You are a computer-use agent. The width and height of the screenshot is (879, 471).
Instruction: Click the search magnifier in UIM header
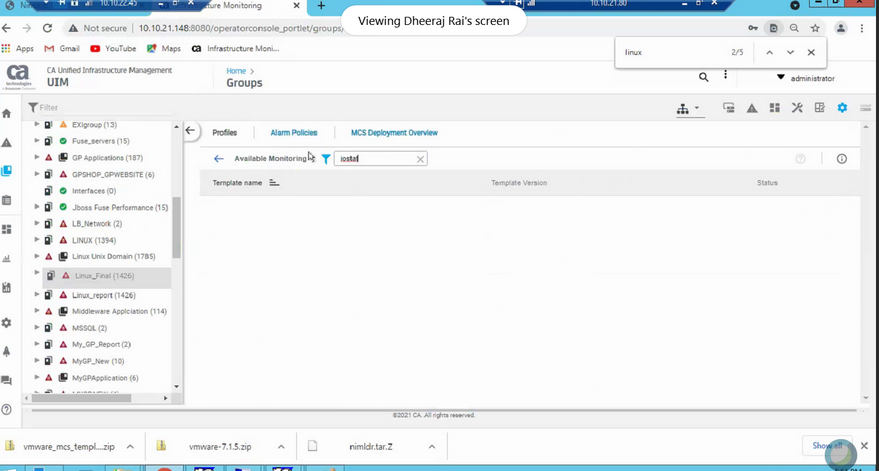pos(704,77)
